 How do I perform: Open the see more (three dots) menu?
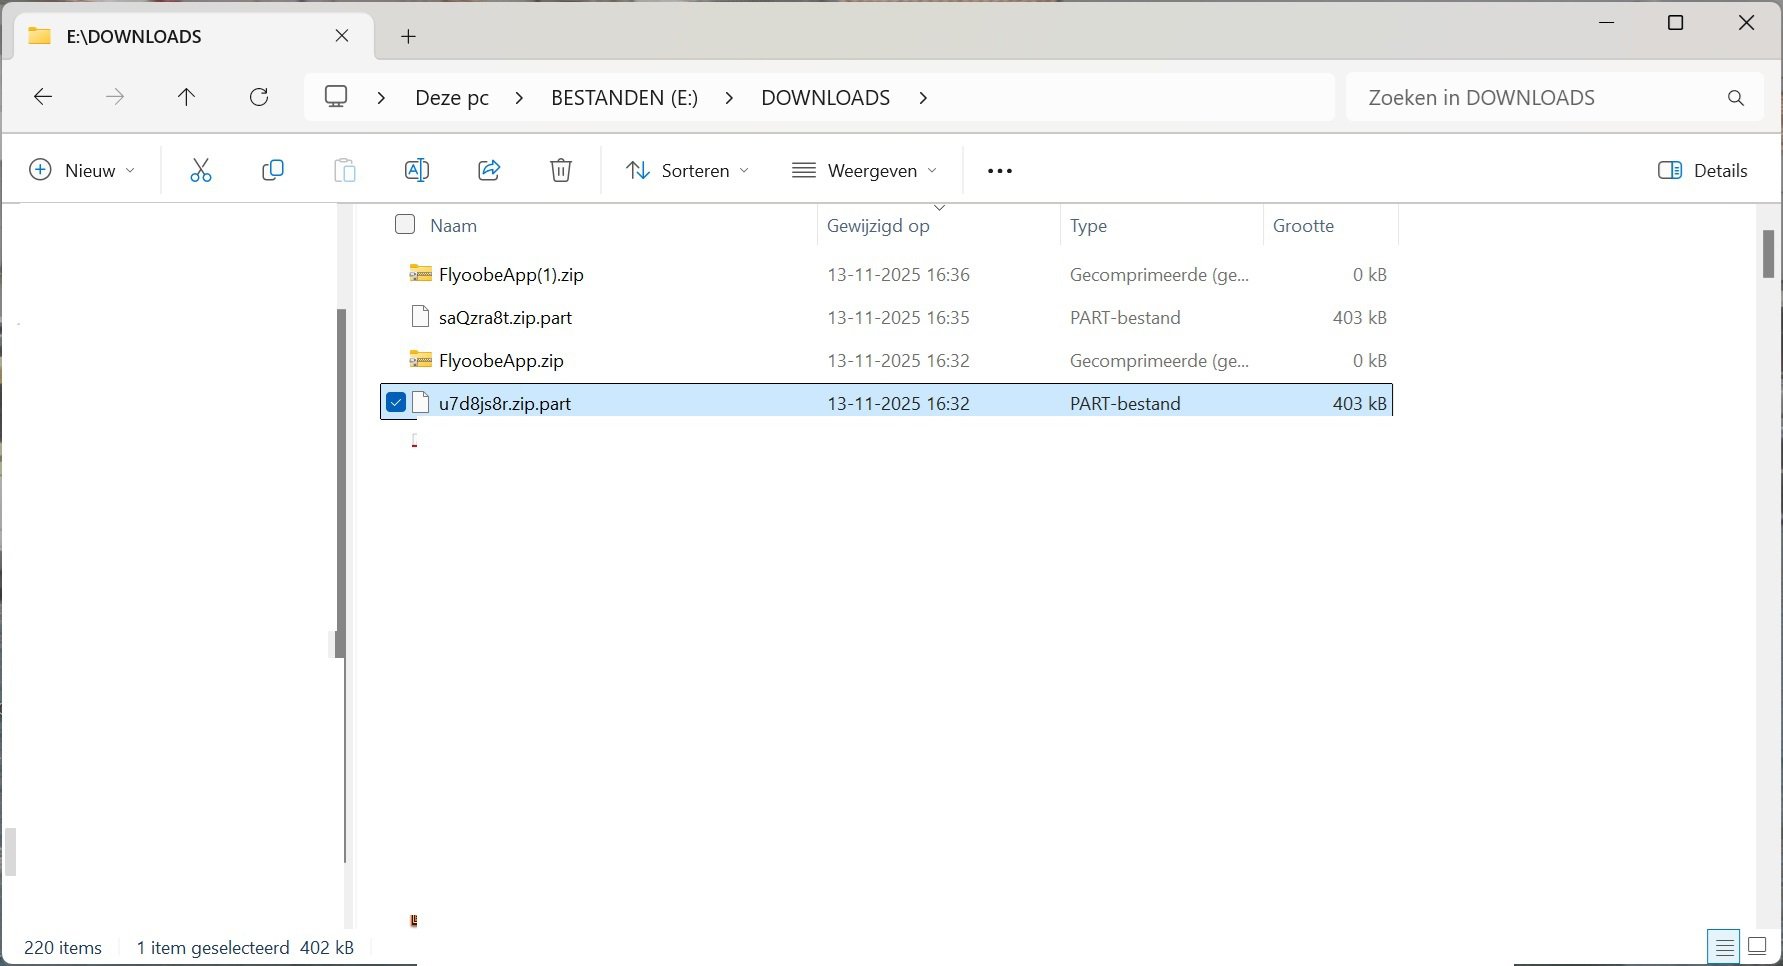[x=999, y=171]
